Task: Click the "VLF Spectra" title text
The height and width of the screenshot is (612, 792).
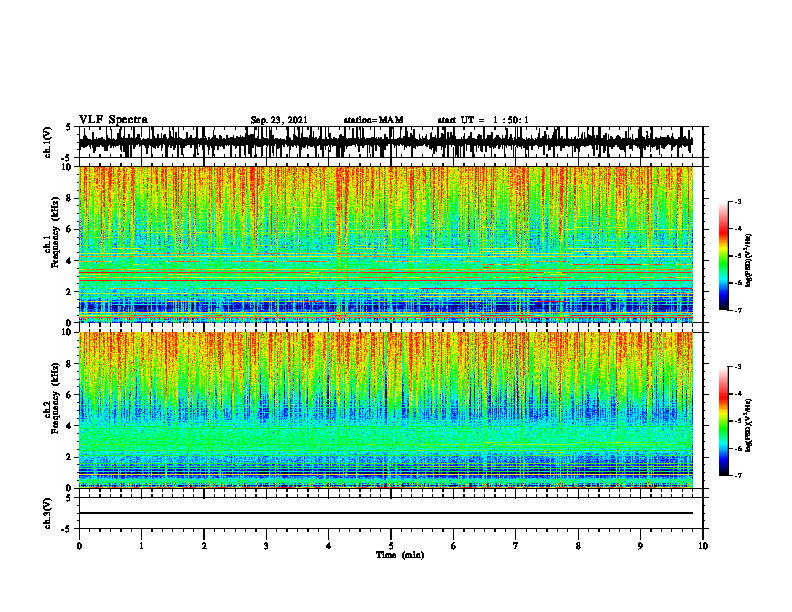Action: [x=113, y=120]
